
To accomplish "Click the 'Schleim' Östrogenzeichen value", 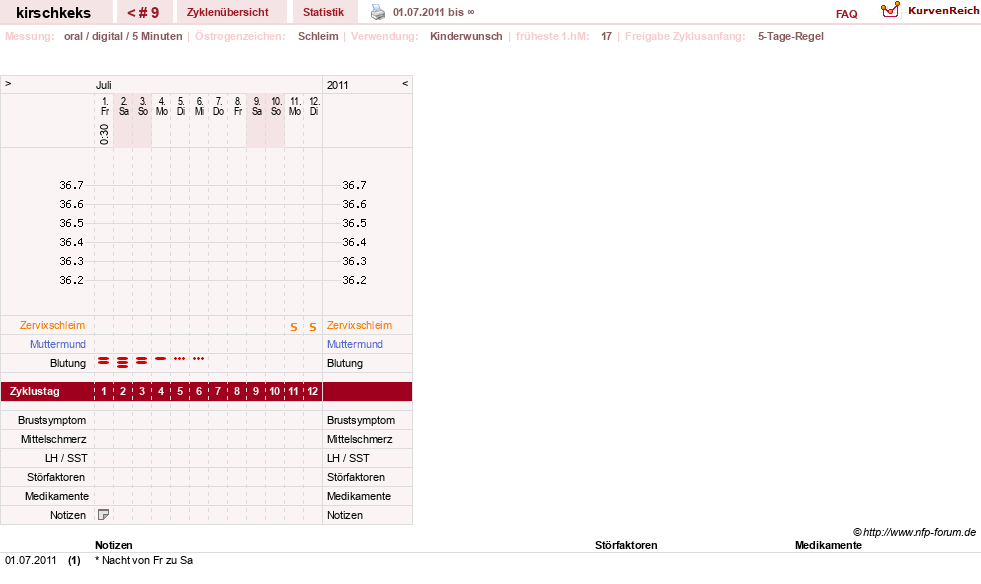I will [318, 36].
